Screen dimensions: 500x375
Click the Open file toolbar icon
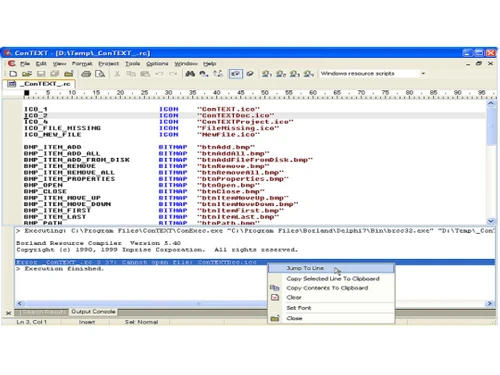click(27, 74)
